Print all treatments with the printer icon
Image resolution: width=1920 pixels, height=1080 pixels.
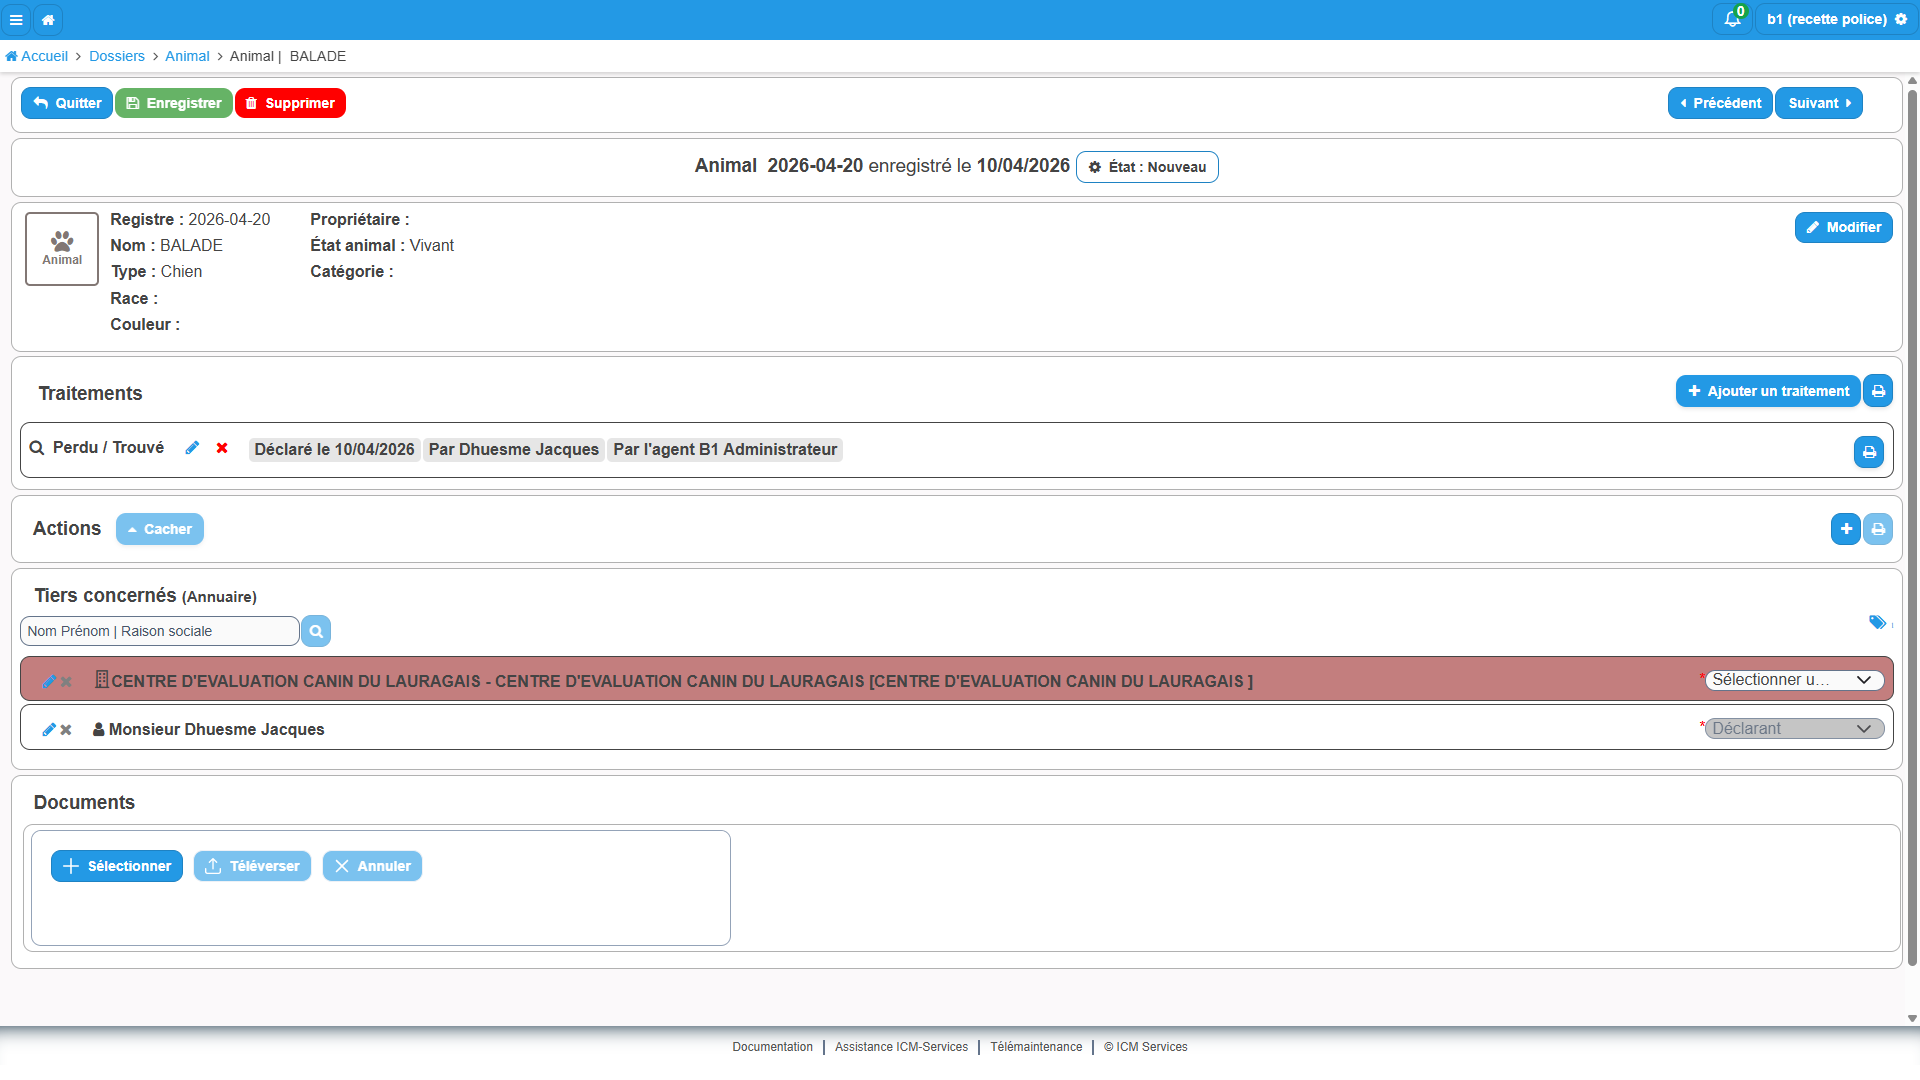pyautogui.click(x=1878, y=391)
